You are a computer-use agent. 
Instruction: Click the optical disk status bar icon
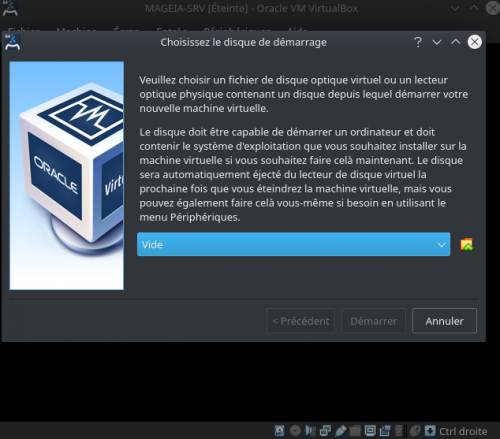tap(295, 431)
